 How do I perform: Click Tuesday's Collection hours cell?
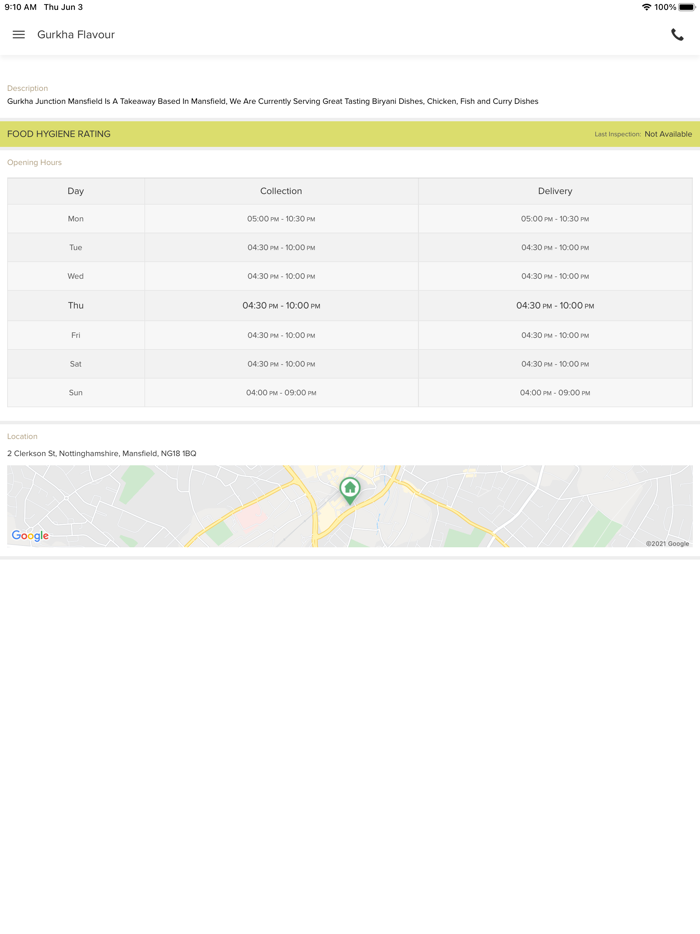(x=281, y=247)
